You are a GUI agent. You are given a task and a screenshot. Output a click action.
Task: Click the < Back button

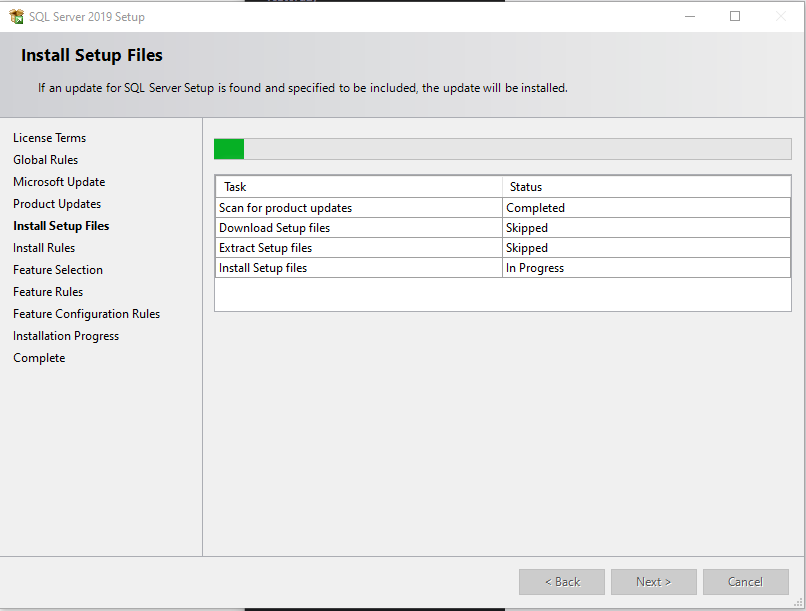coord(562,582)
